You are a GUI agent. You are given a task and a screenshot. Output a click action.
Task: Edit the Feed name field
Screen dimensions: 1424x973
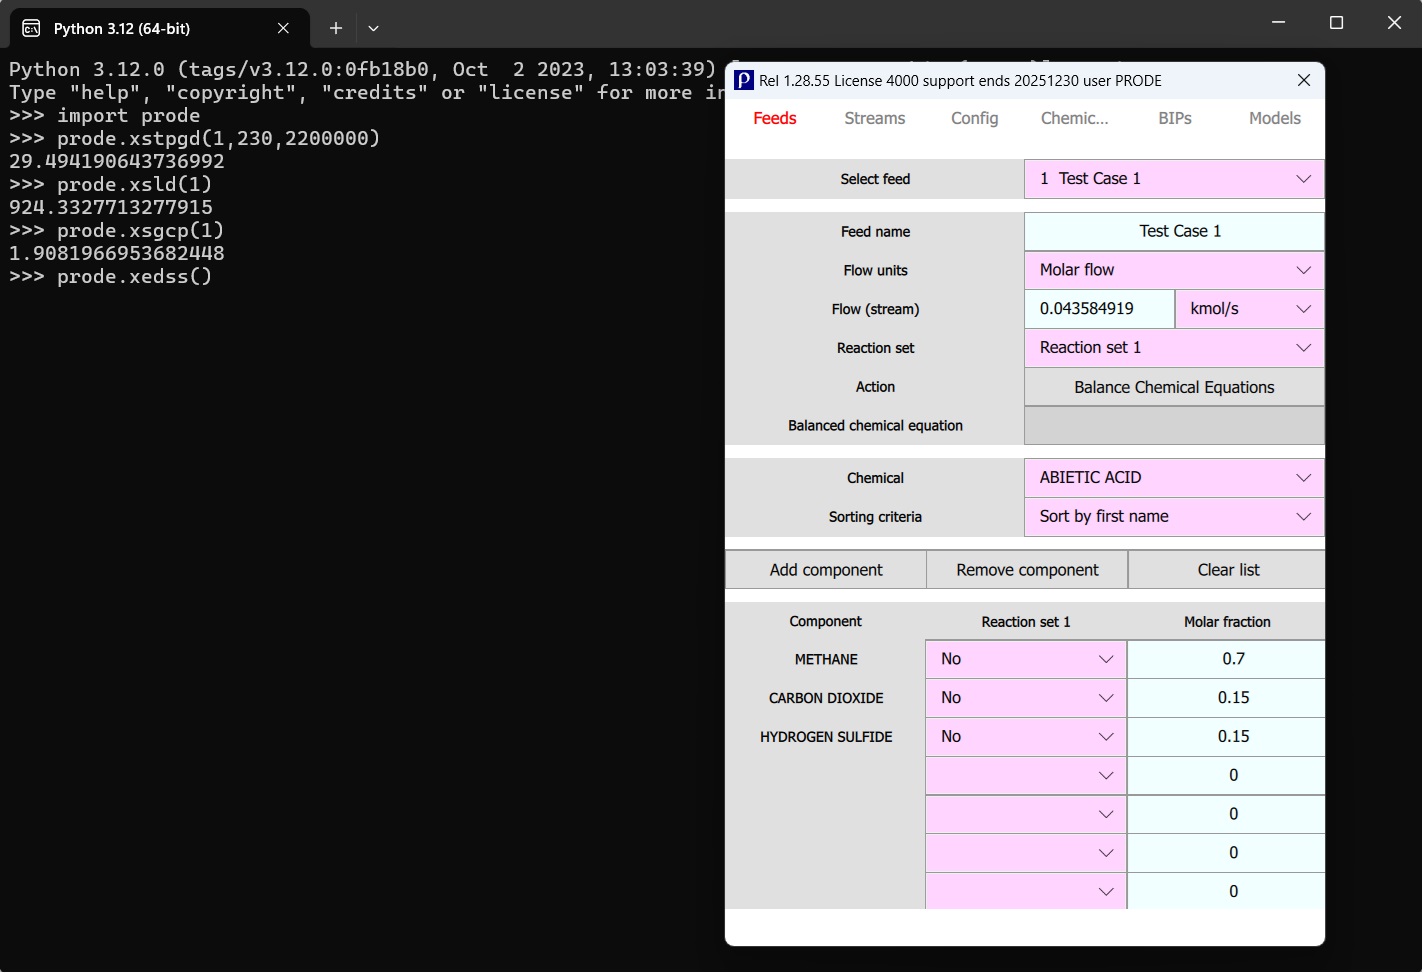point(1174,231)
